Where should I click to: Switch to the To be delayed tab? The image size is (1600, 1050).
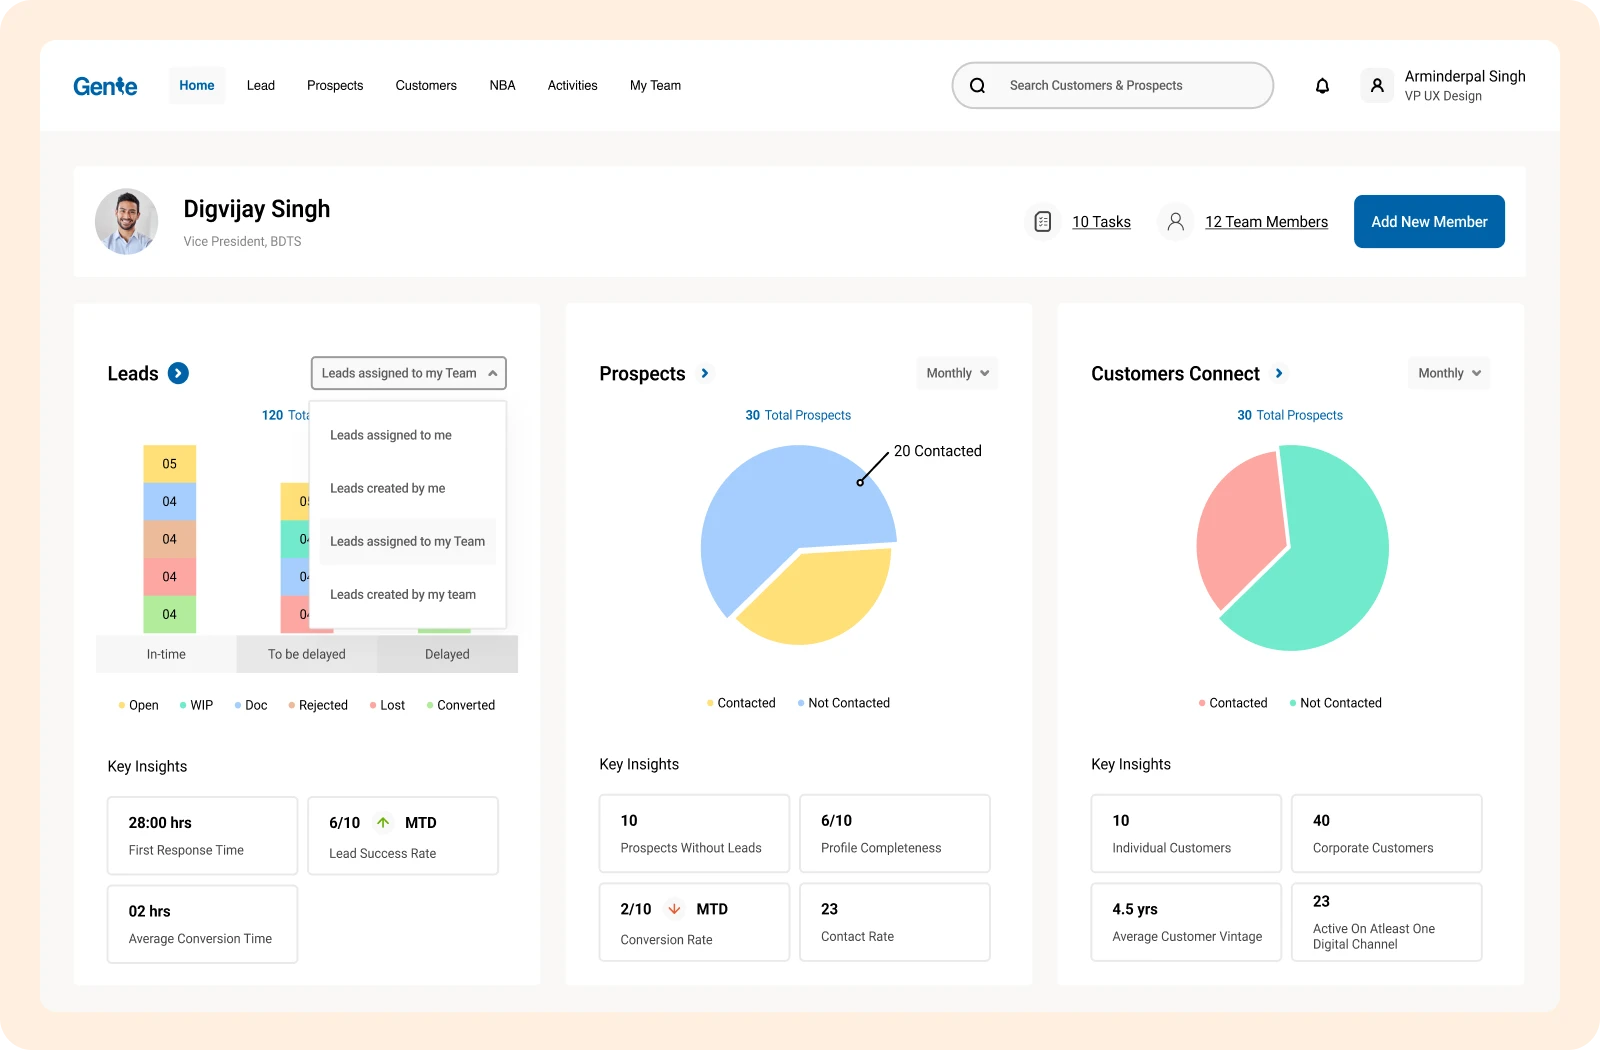[306, 654]
